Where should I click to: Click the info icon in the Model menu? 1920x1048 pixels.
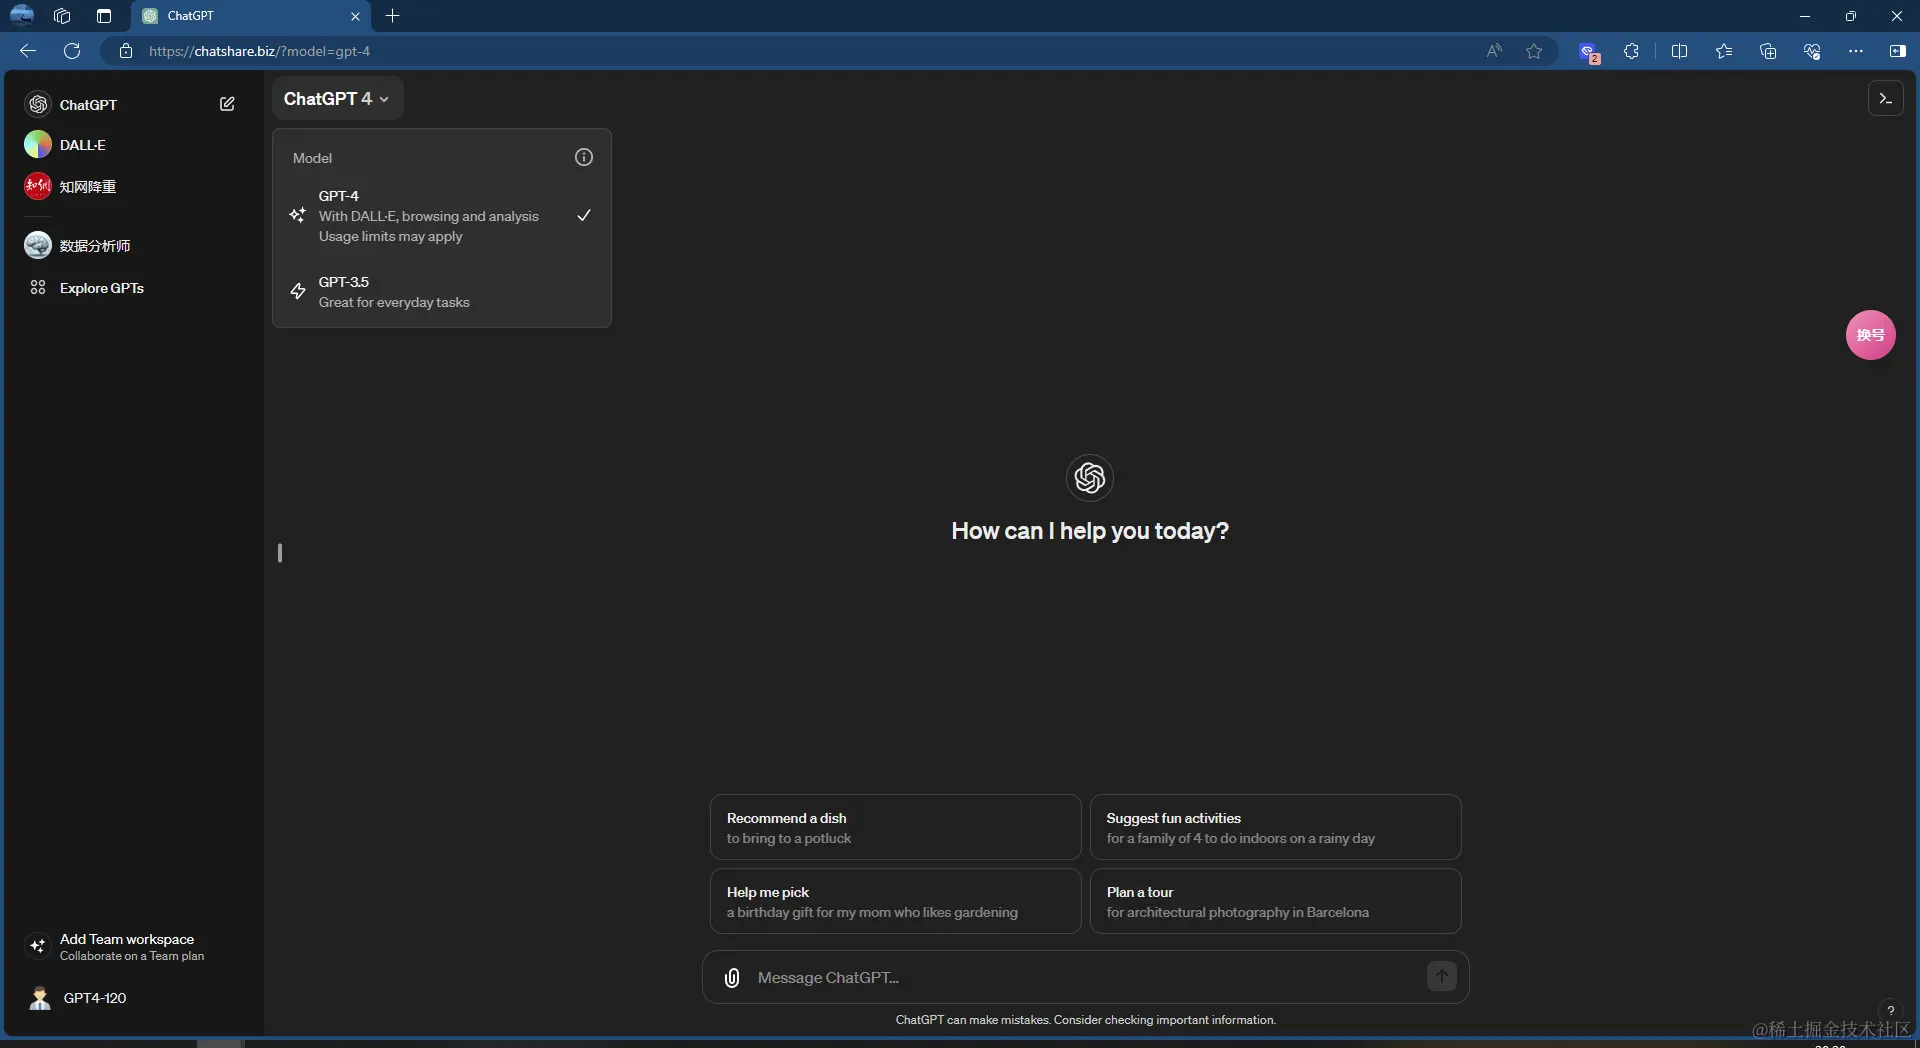tap(584, 157)
